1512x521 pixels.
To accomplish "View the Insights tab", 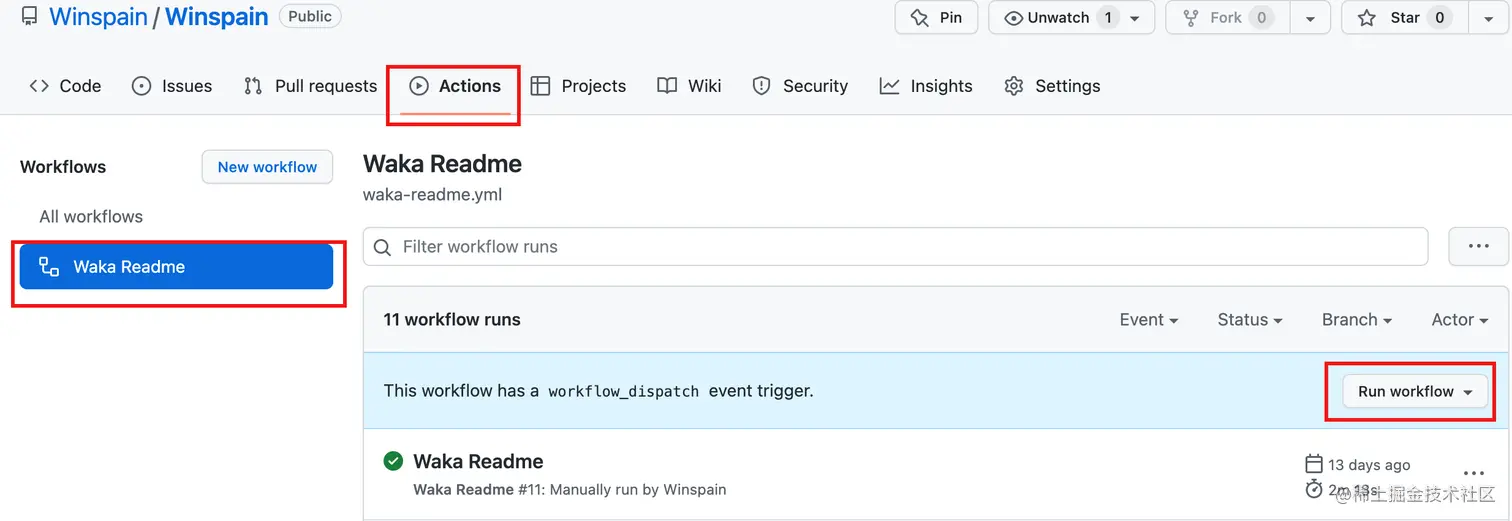I will point(926,86).
